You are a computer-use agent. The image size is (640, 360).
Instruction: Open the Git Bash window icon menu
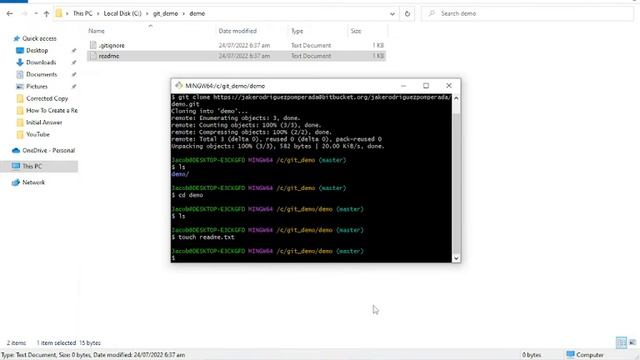[178, 86]
